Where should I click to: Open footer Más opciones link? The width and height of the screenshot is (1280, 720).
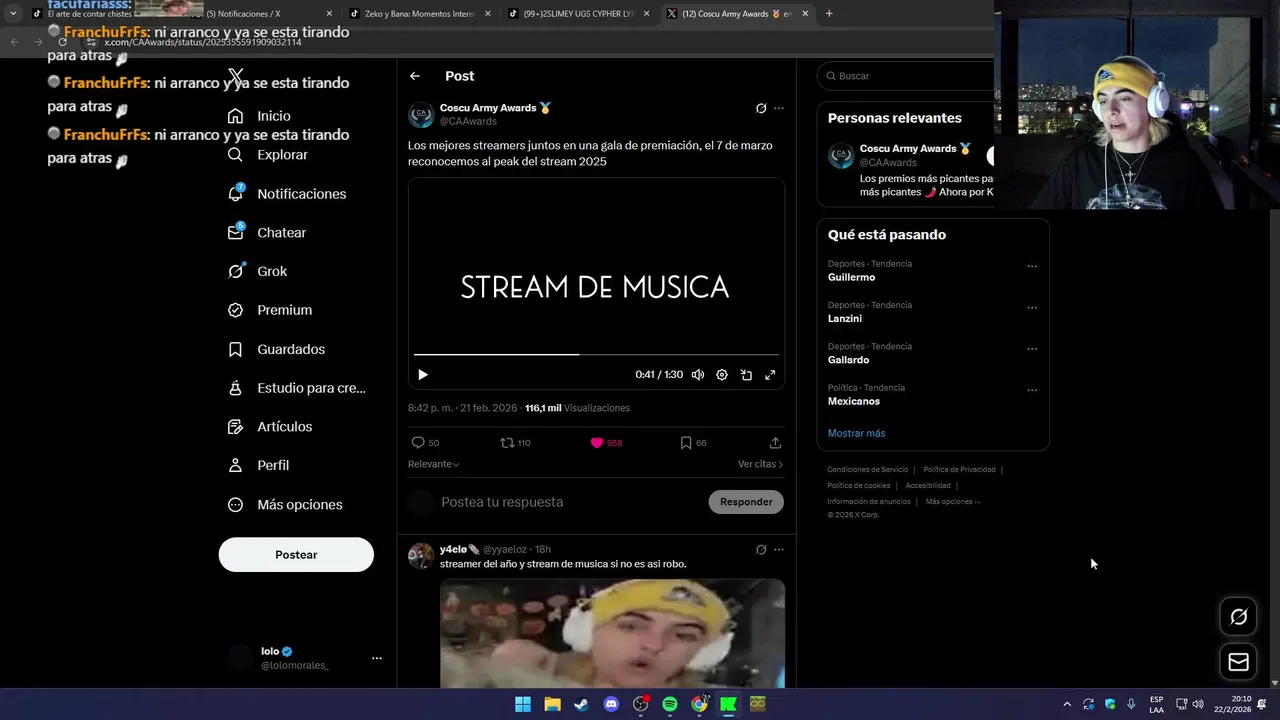tap(953, 502)
